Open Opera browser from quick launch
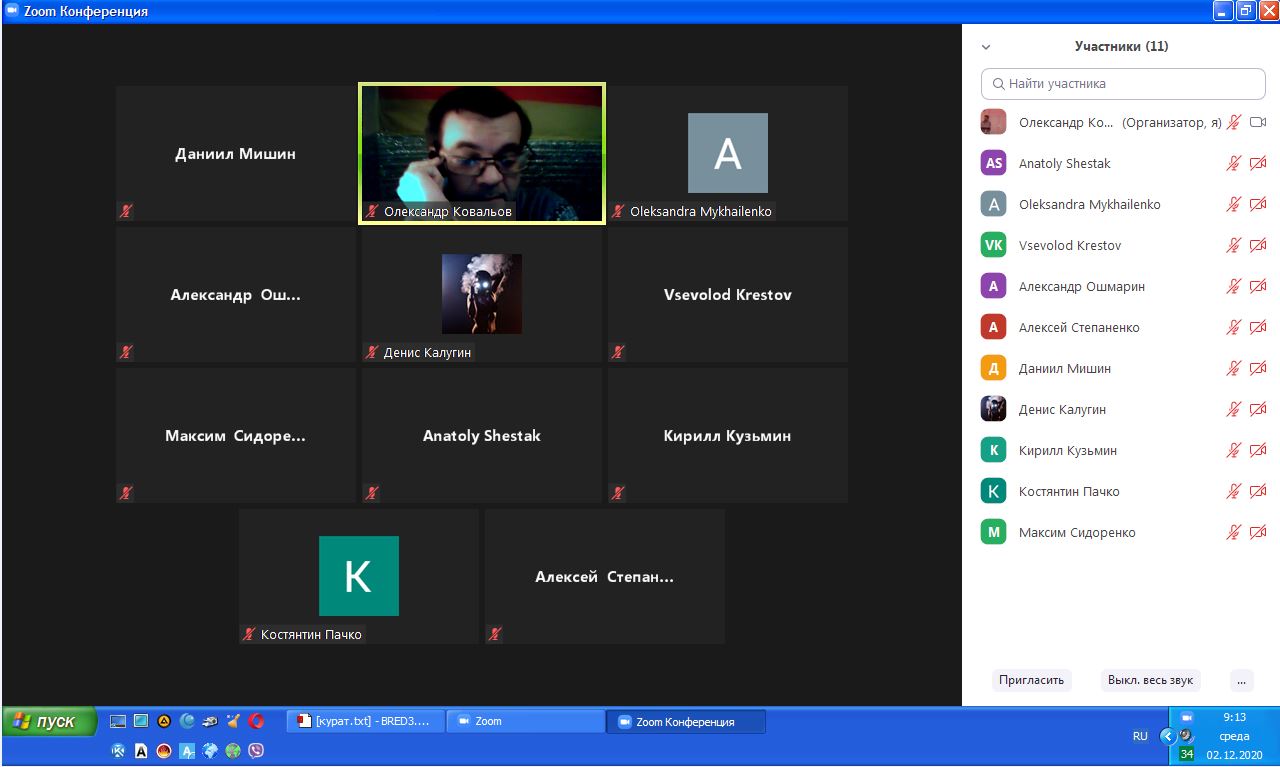 pyautogui.click(x=256, y=721)
